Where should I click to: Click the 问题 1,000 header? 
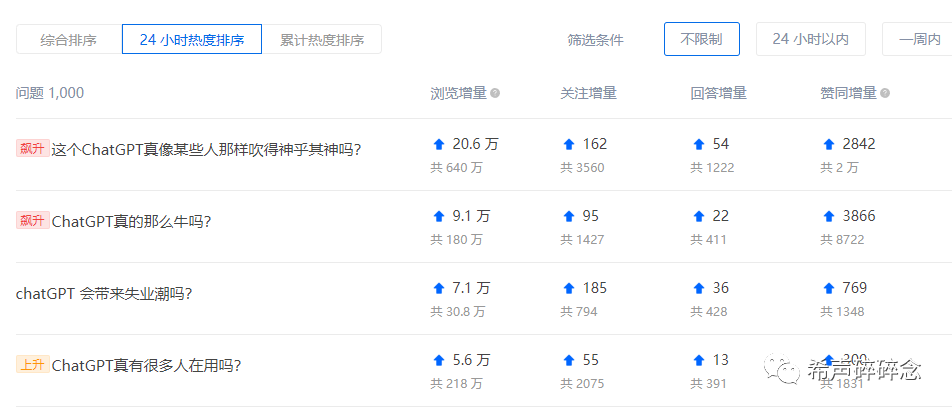point(50,93)
